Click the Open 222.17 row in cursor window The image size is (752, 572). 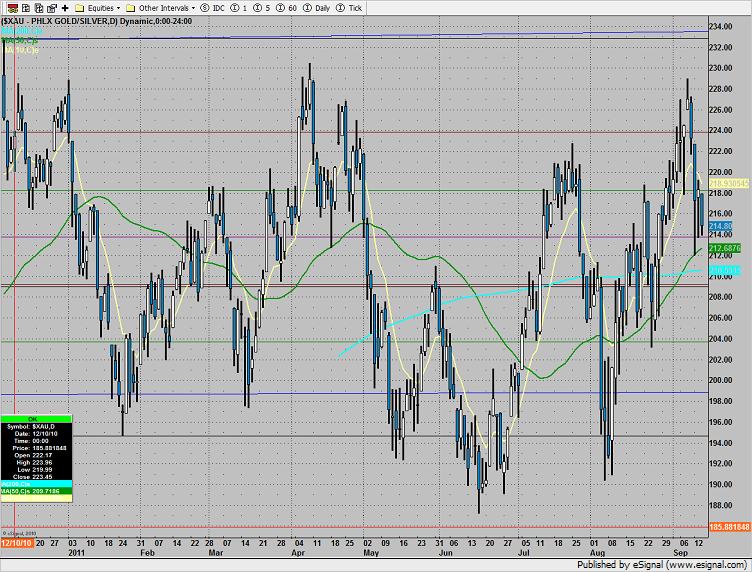(36, 455)
